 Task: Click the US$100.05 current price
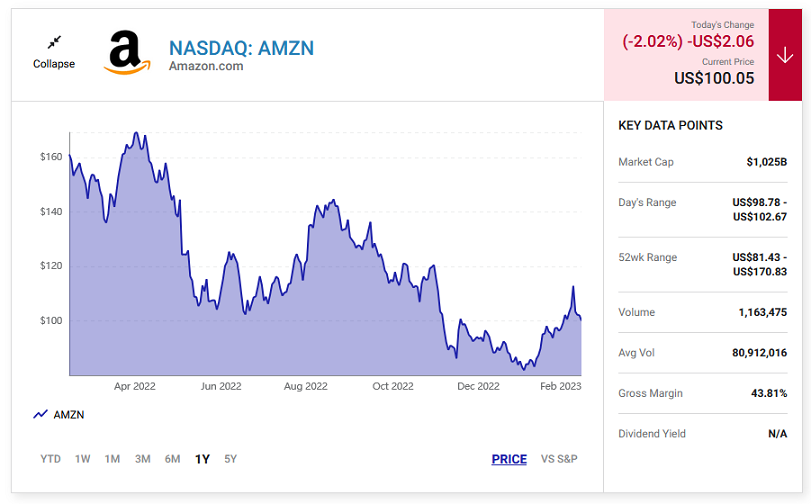coord(714,78)
